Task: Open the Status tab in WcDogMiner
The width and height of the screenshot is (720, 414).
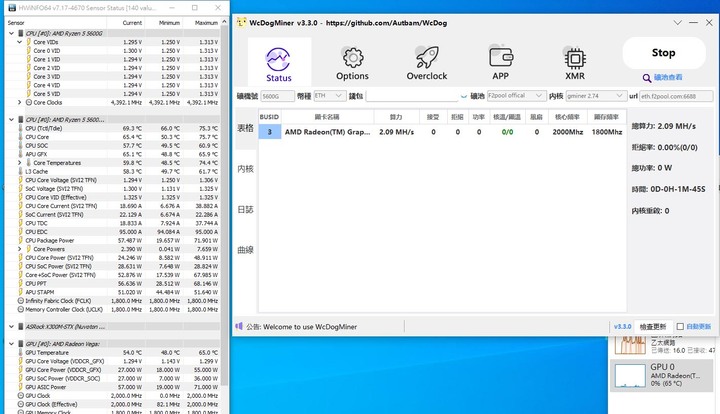Action: coord(279,62)
